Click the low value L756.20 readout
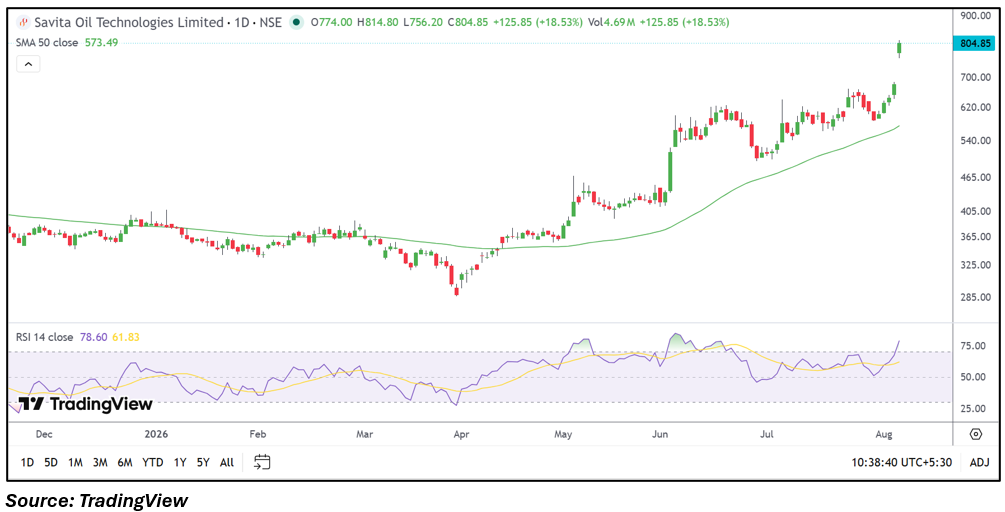 coord(425,22)
